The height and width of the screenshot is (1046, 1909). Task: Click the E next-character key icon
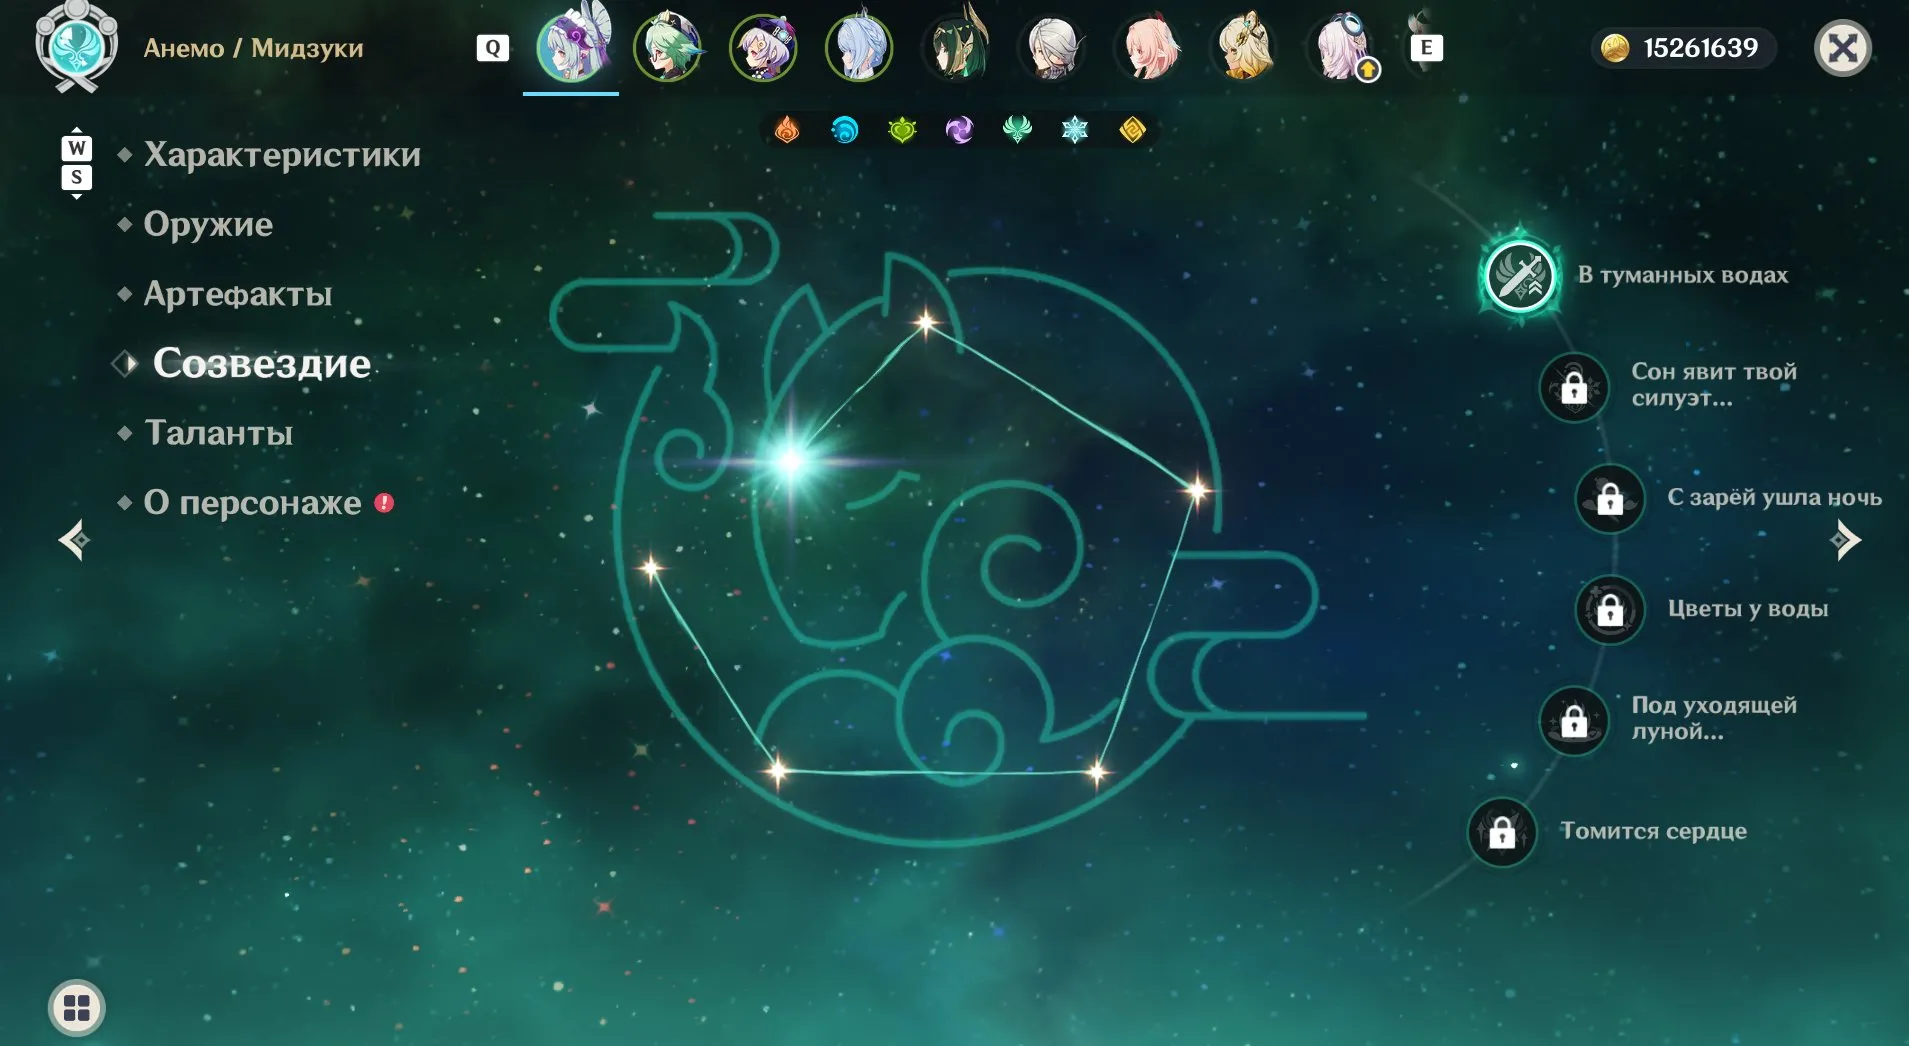point(1426,48)
